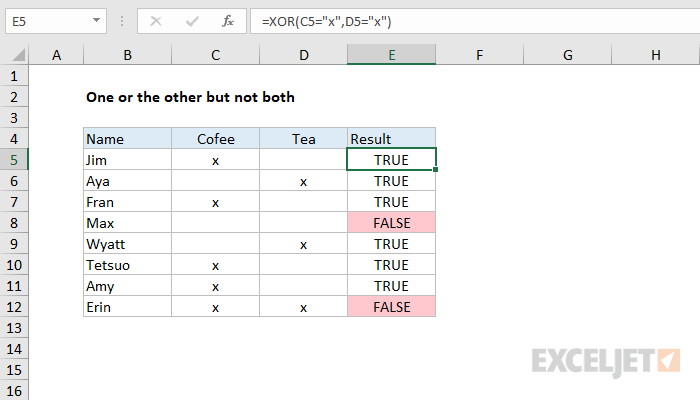Open the Insert Function fx button
Image resolution: width=700 pixels, height=400 pixels.
[x=228, y=21]
